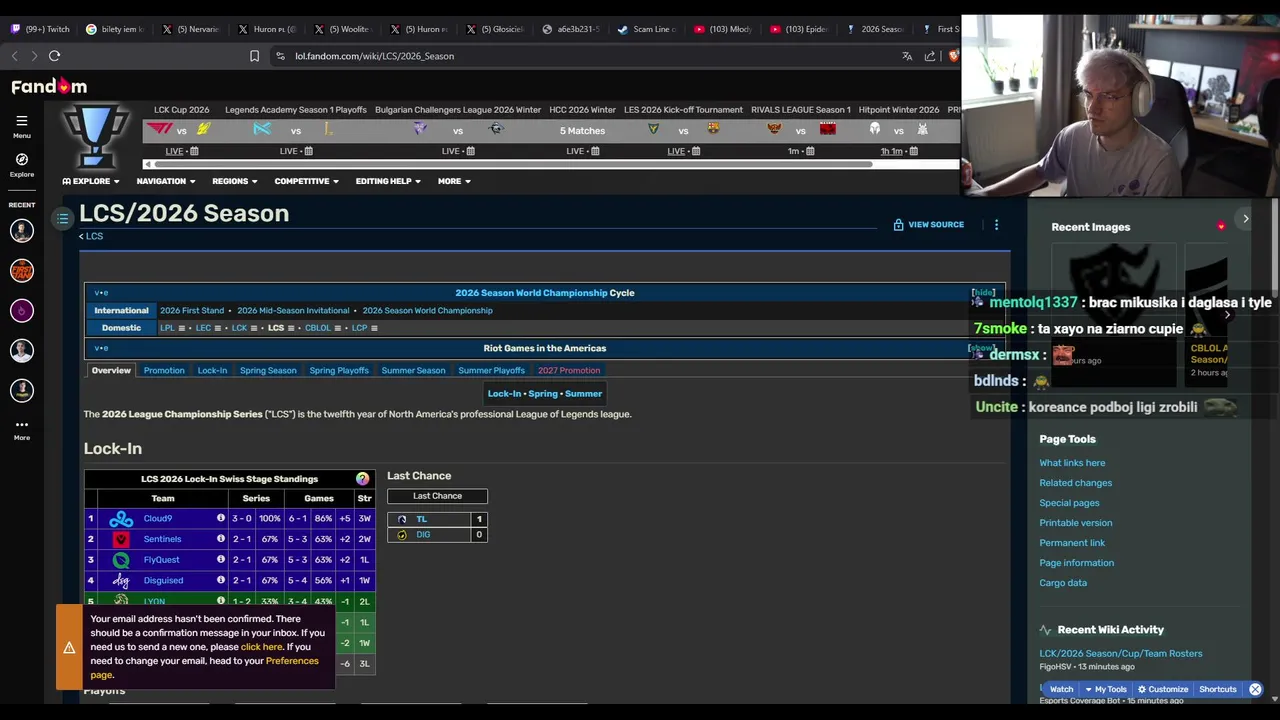Open the LCK/2026 Season/Cup/Team Rosters activity link
Viewport: 1280px width, 720px height.
(x=1121, y=654)
